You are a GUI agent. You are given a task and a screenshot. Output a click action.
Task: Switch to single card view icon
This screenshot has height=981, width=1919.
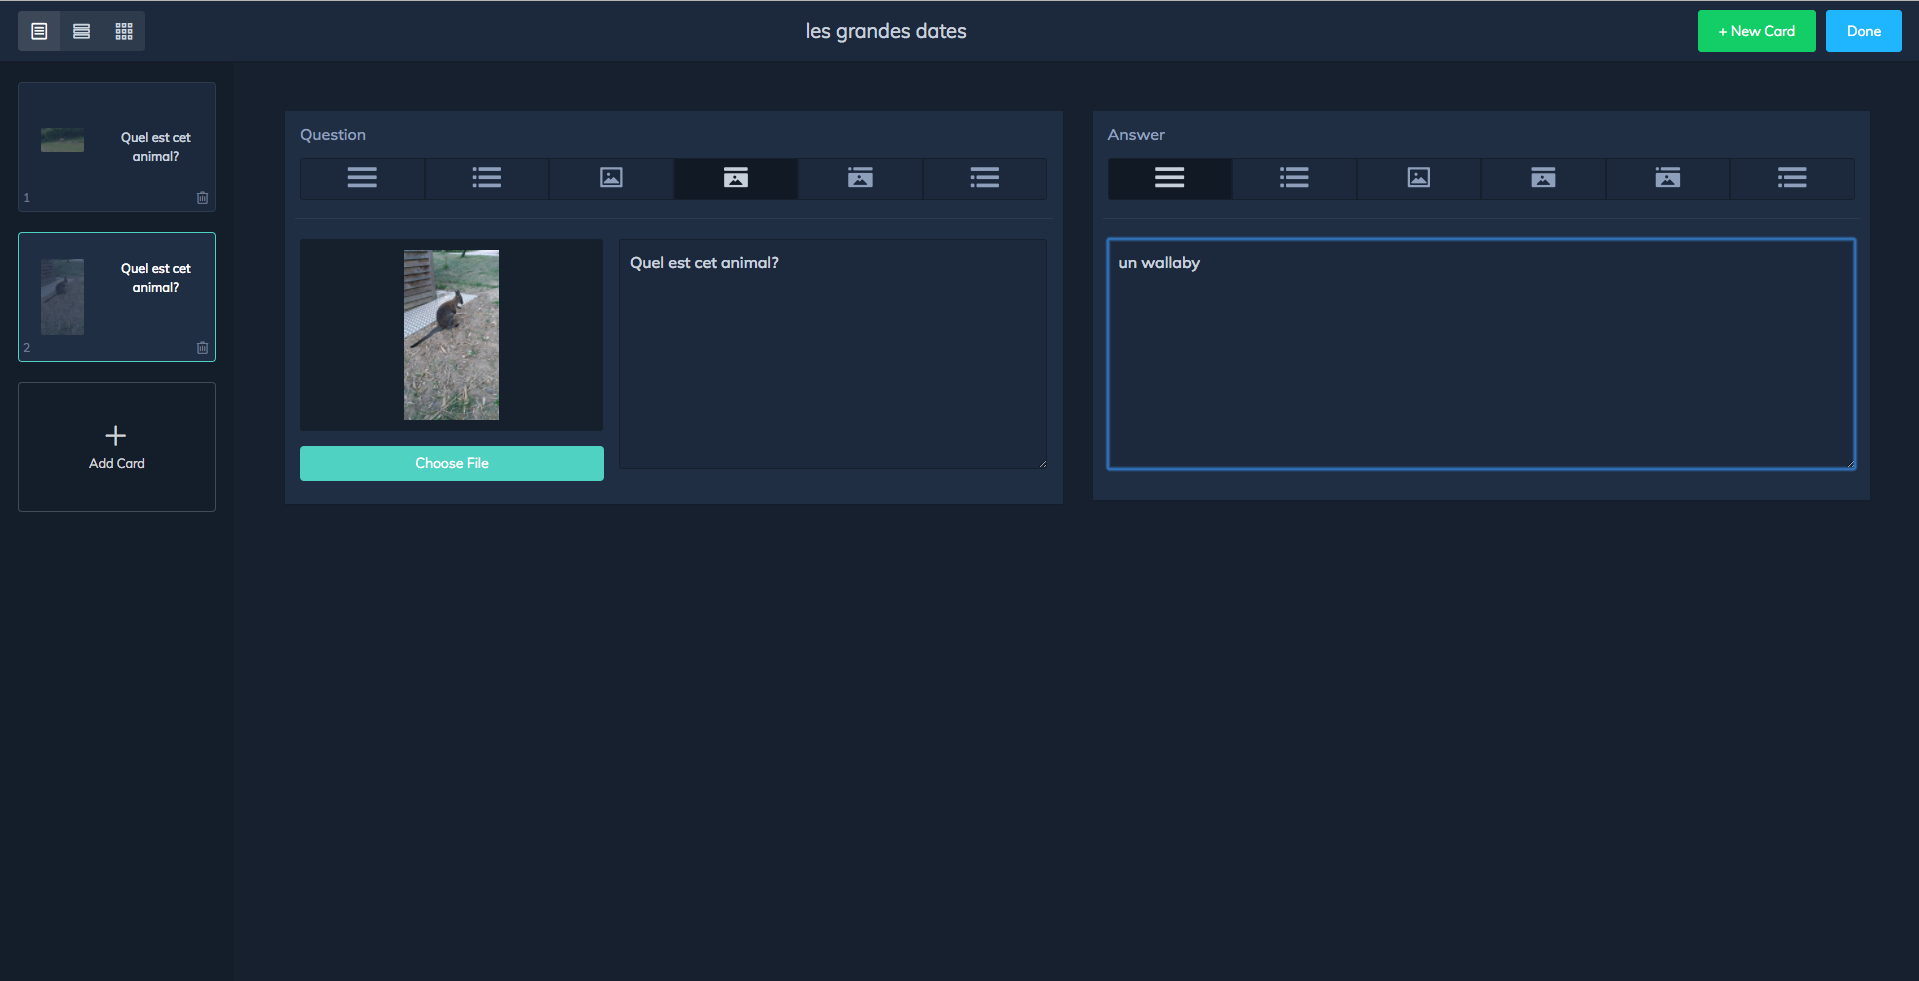click(x=39, y=31)
